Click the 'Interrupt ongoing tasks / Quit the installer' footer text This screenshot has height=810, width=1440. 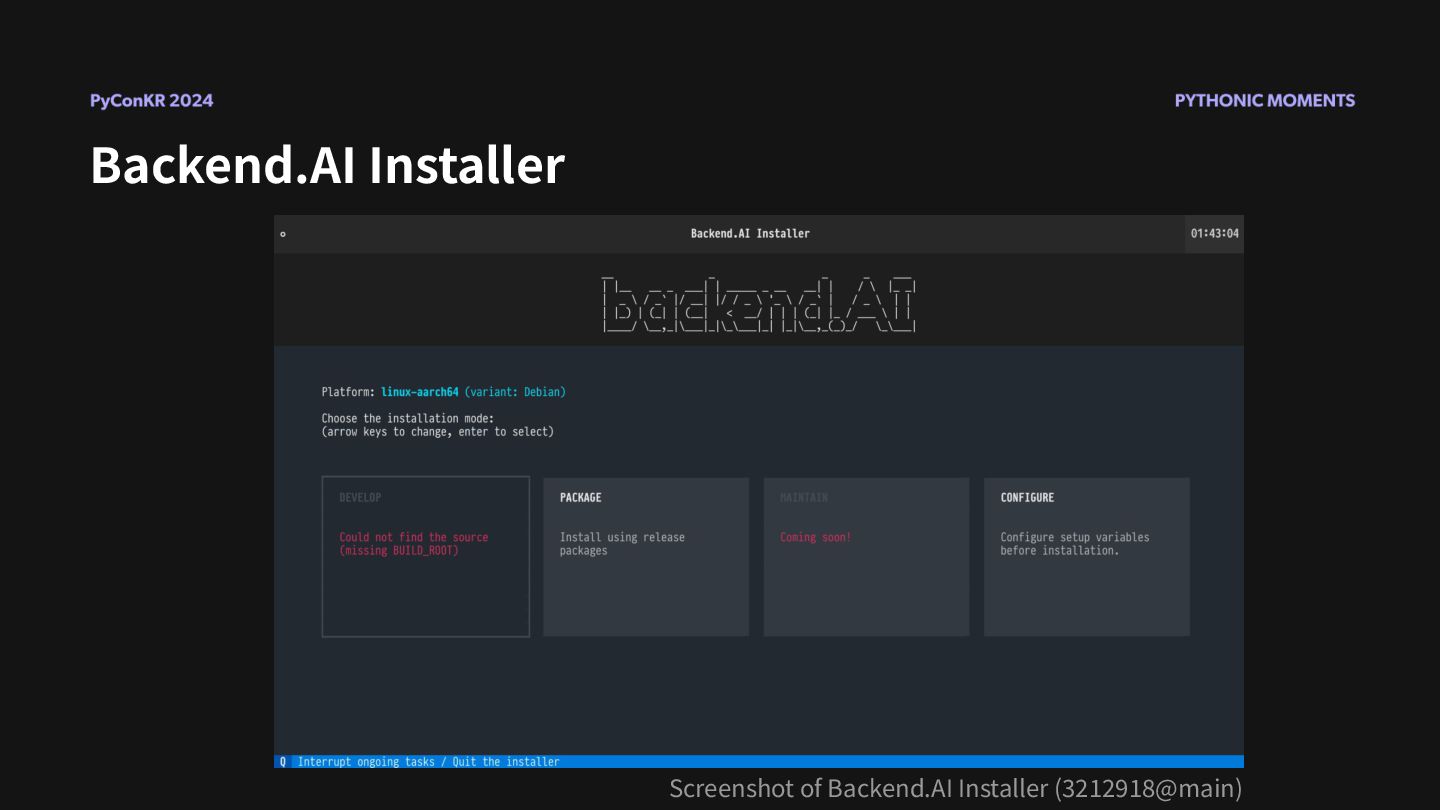coord(429,762)
